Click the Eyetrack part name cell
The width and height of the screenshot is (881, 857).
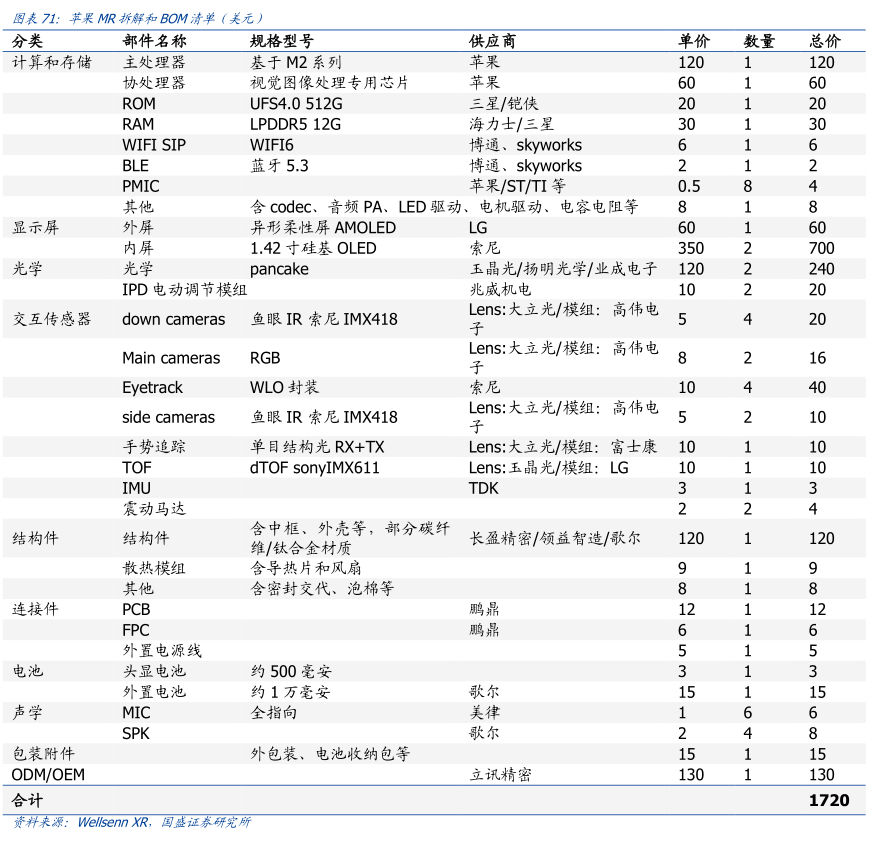(x=153, y=387)
